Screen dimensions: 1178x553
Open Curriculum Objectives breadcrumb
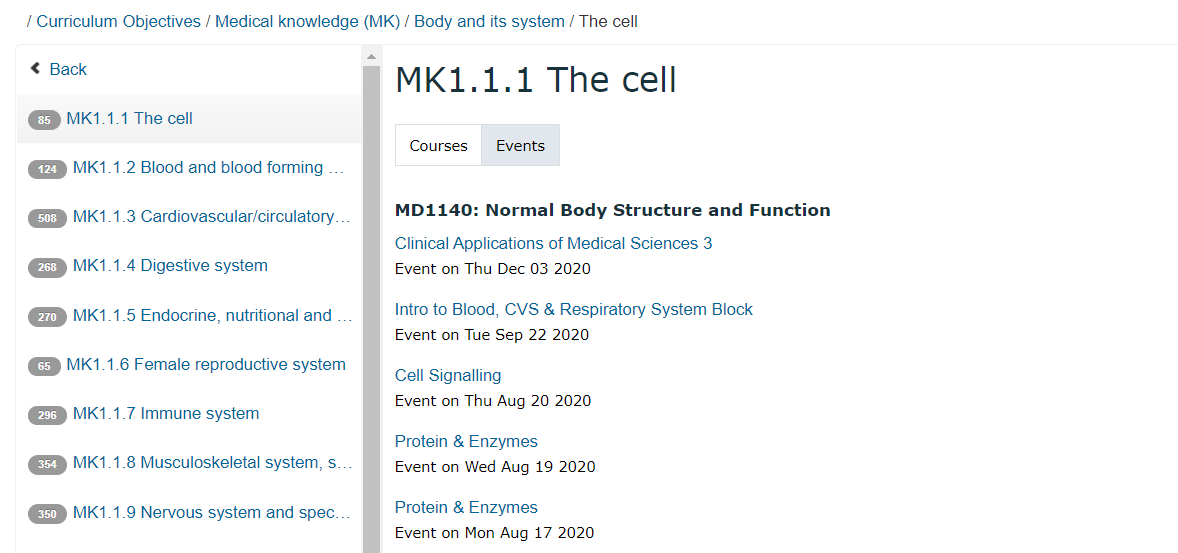coord(119,21)
